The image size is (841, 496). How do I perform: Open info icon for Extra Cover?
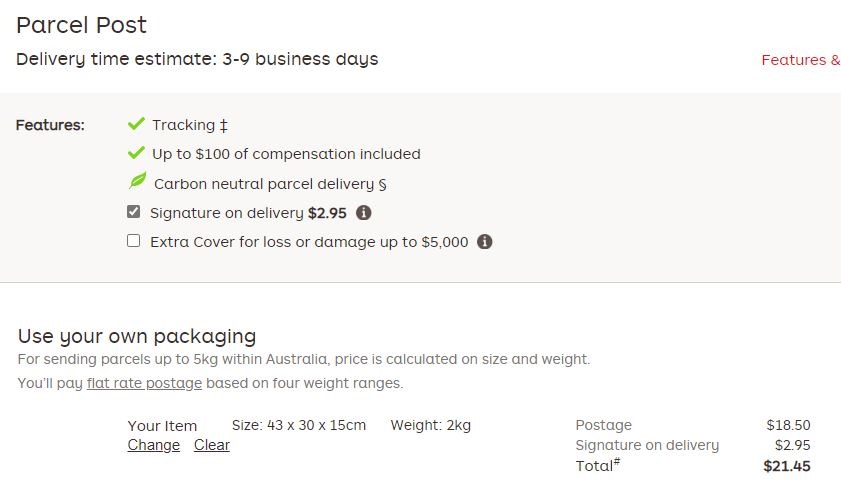485,242
